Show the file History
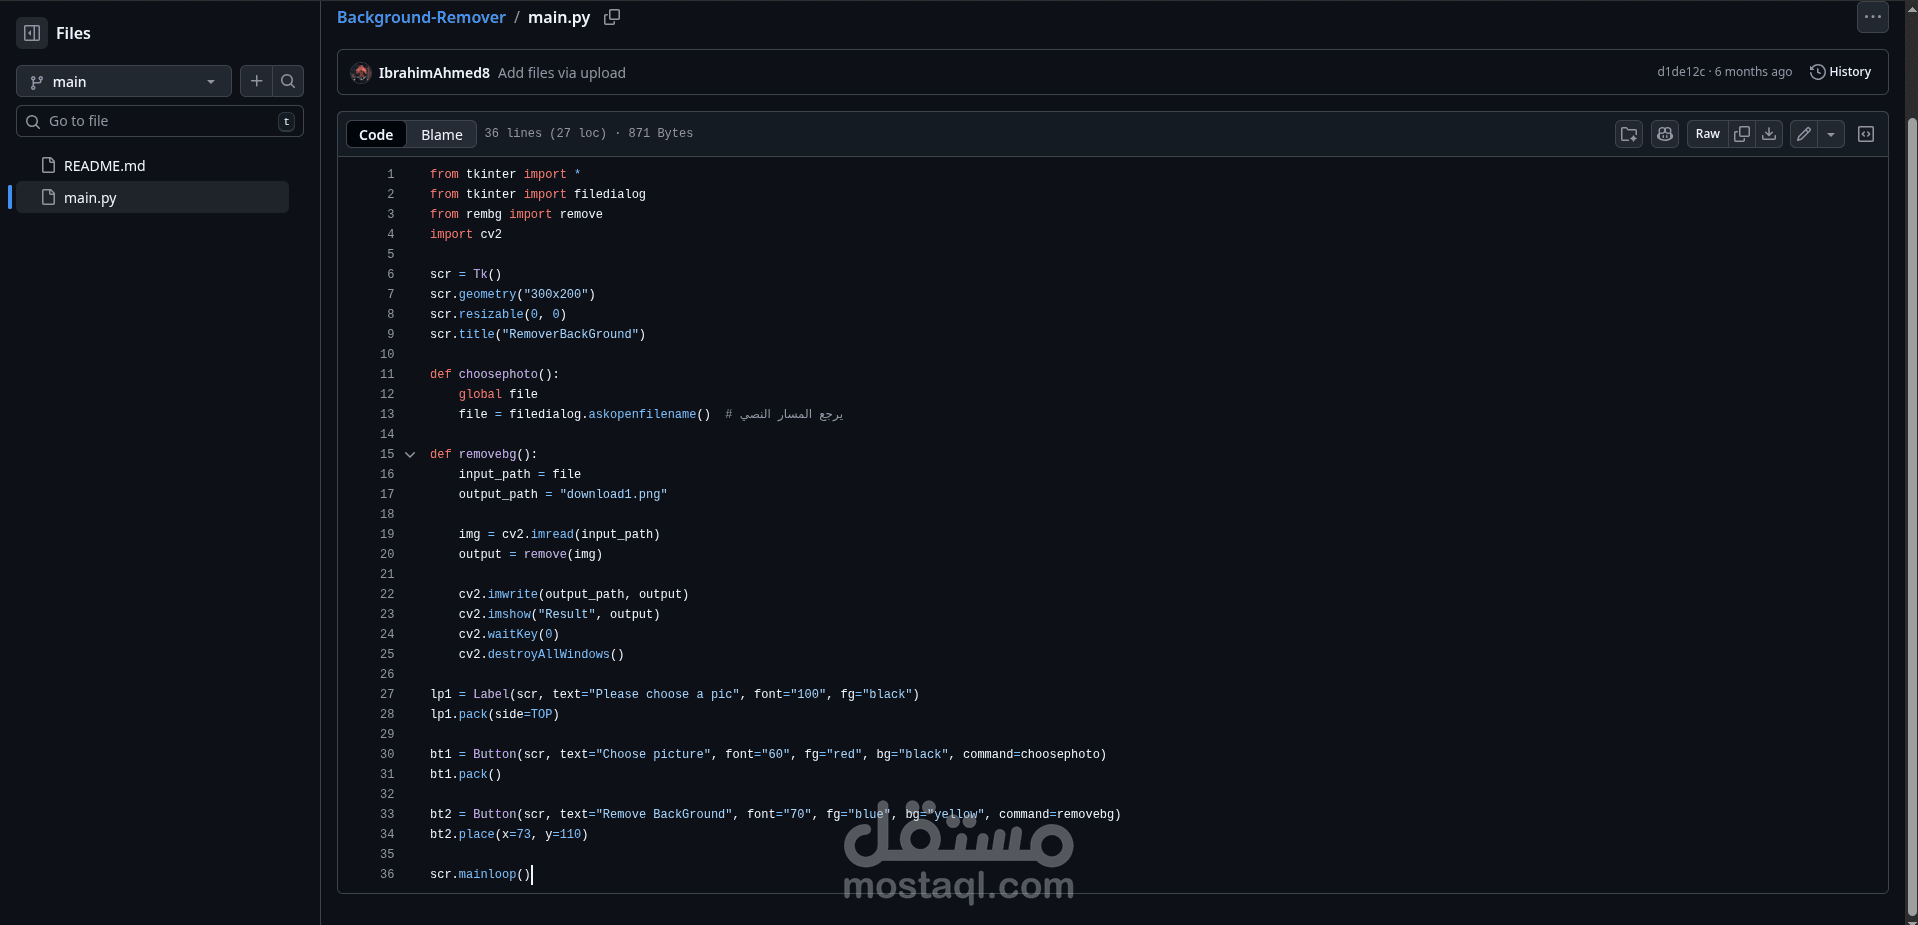Image resolution: width=1918 pixels, height=925 pixels. (1840, 71)
